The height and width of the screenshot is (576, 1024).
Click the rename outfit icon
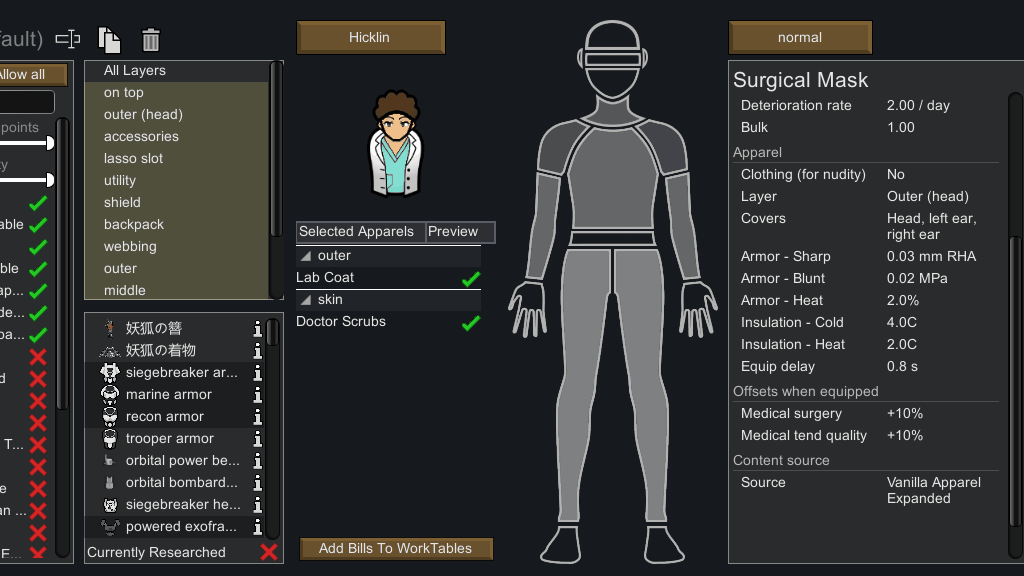tap(68, 39)
